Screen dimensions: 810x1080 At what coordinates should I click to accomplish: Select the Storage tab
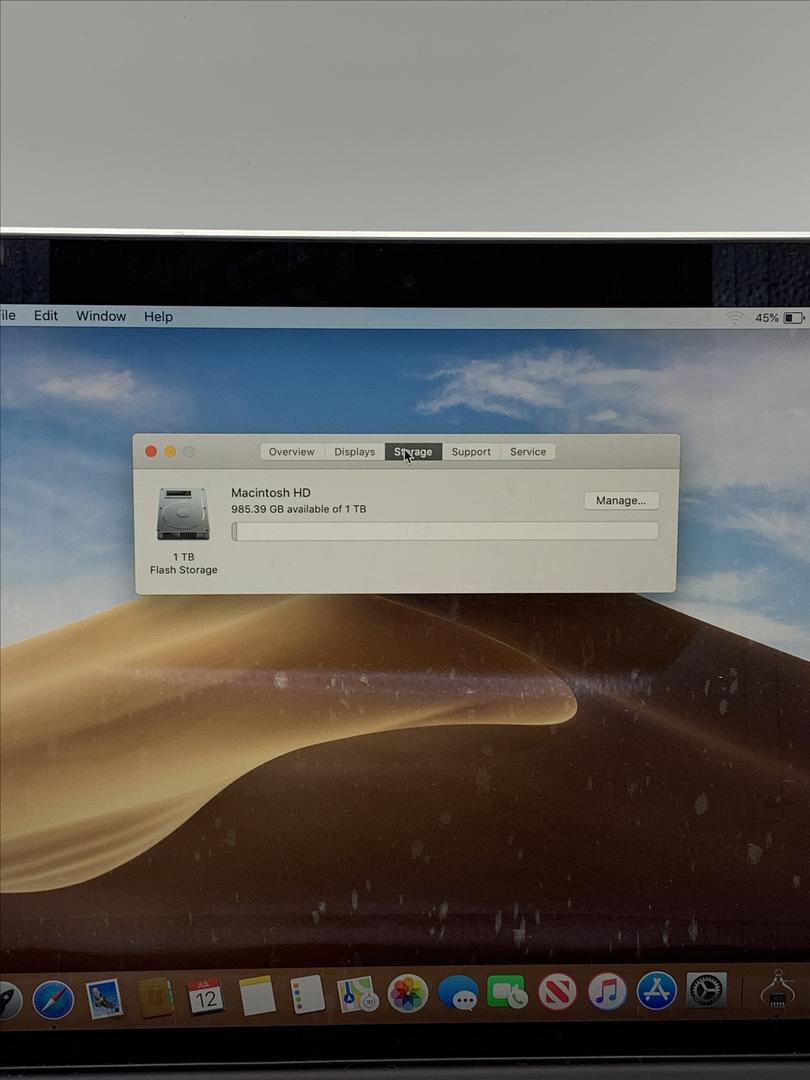click(x=413, y=452)
